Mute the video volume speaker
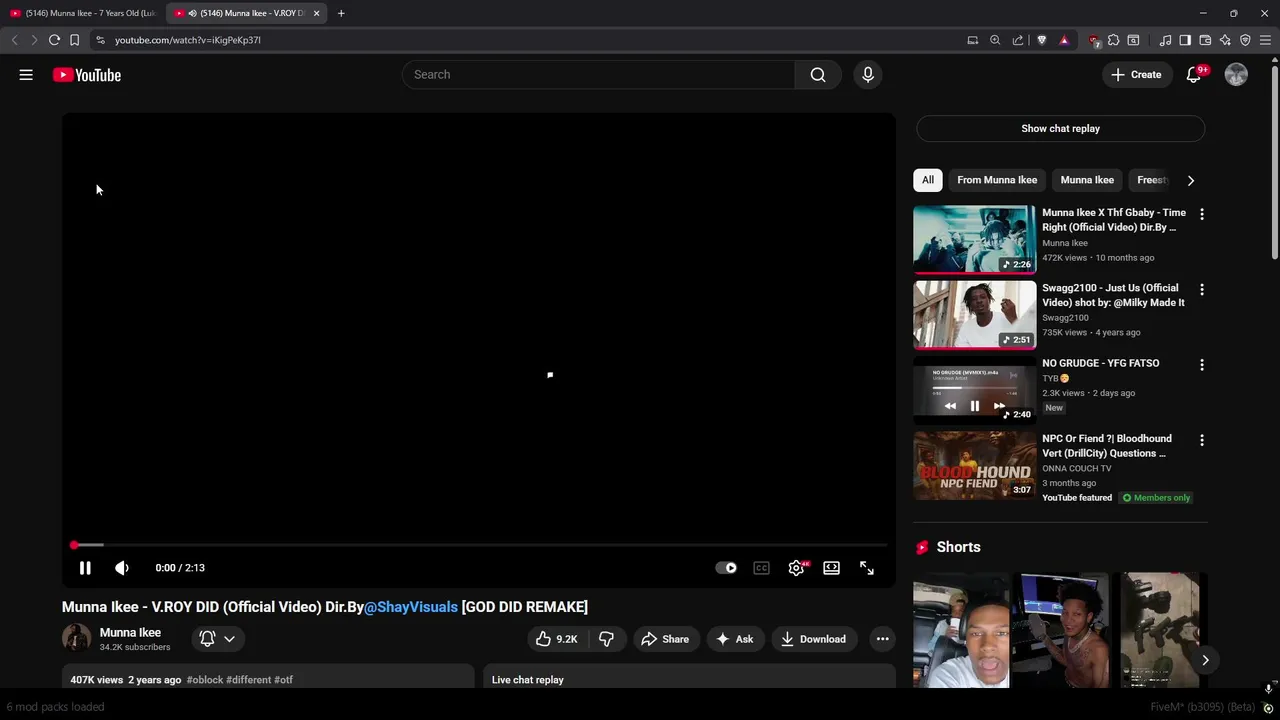The width and height of the screenshot is (1280, 720). pos(121,568)
